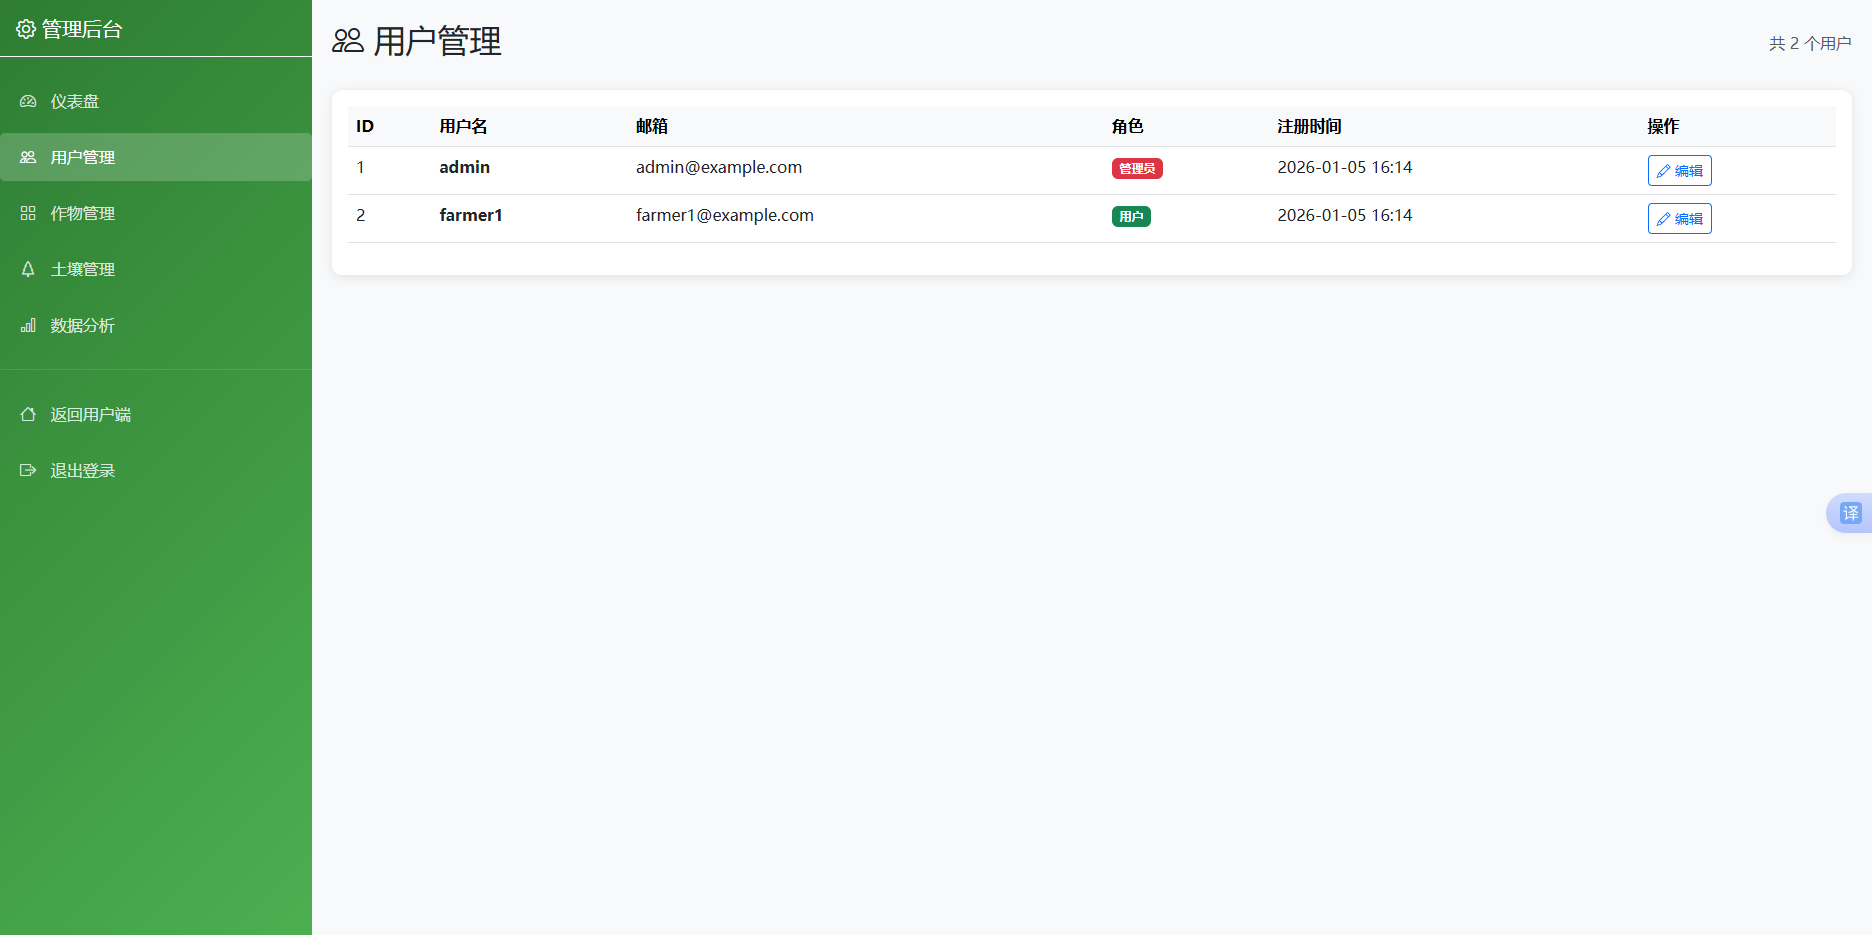Select the 用户管理 sidebar item
The image size is (1872, 935).
156,157
